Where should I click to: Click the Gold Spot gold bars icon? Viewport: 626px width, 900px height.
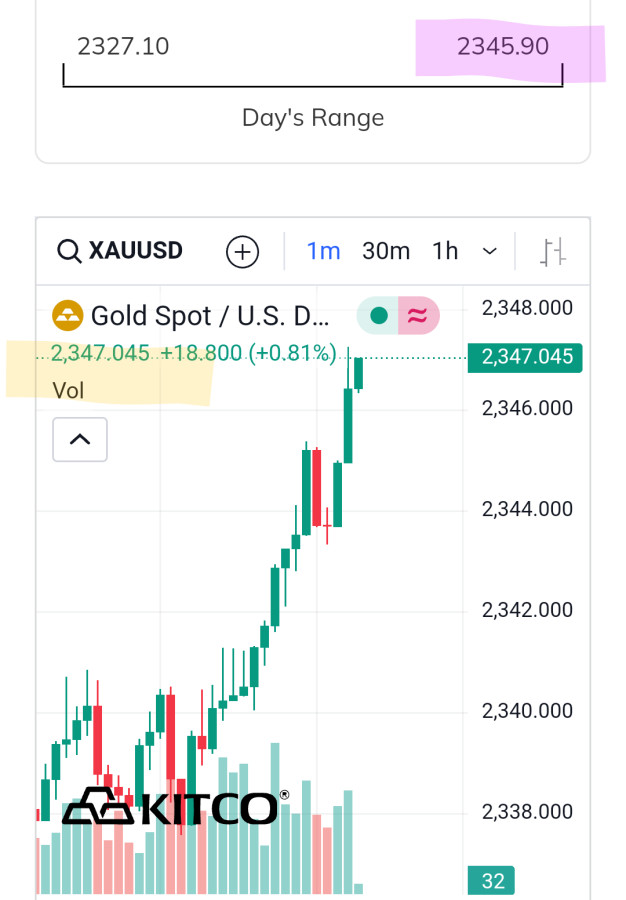click(x=68, y=316)
